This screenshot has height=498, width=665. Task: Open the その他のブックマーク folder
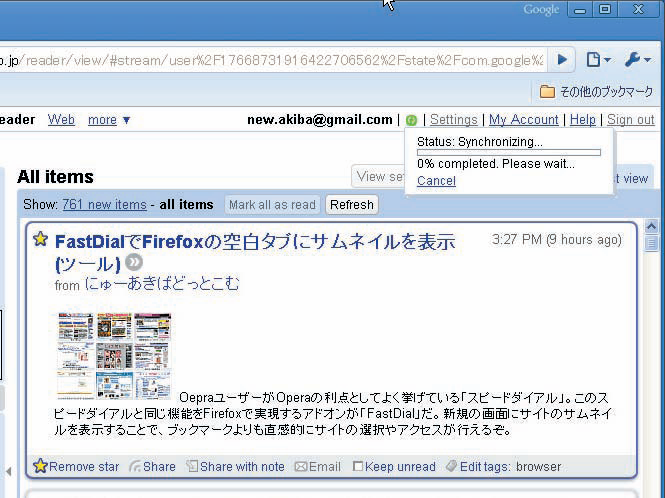tap(596, 91)
